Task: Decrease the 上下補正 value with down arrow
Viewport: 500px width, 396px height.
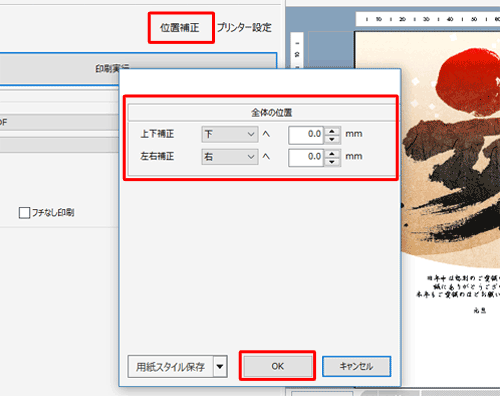Action: 332,139
